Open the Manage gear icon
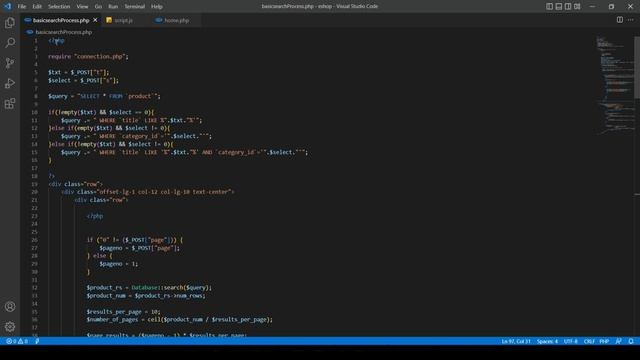 coord(10,327)
